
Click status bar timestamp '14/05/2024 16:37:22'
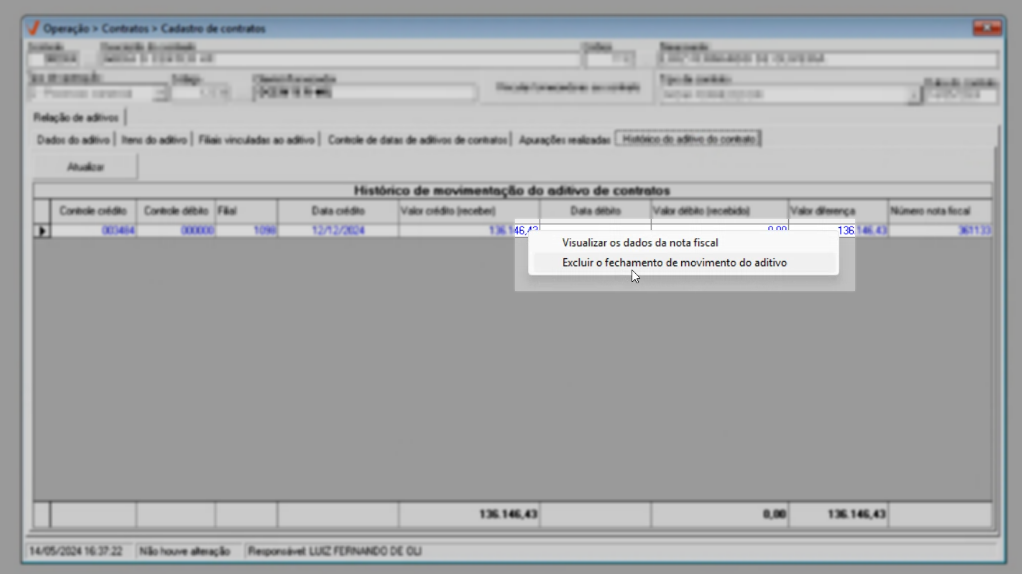tap(76, 551)
